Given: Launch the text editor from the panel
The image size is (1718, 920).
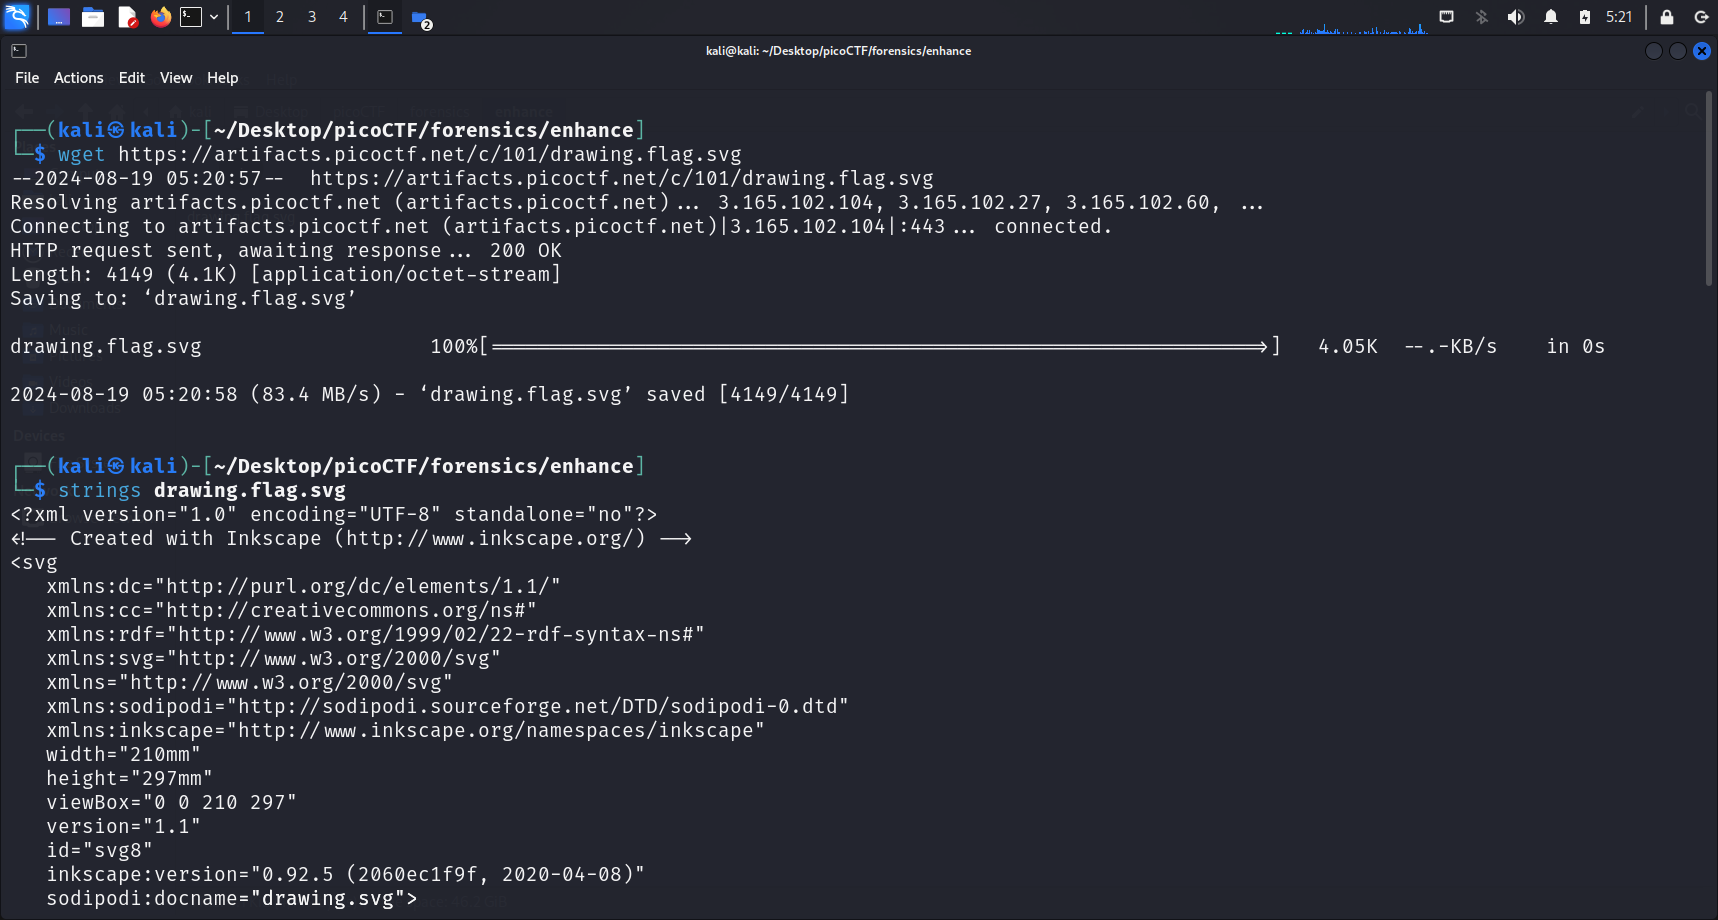Looking at the screenshot, I should click(x=127, y=17).
